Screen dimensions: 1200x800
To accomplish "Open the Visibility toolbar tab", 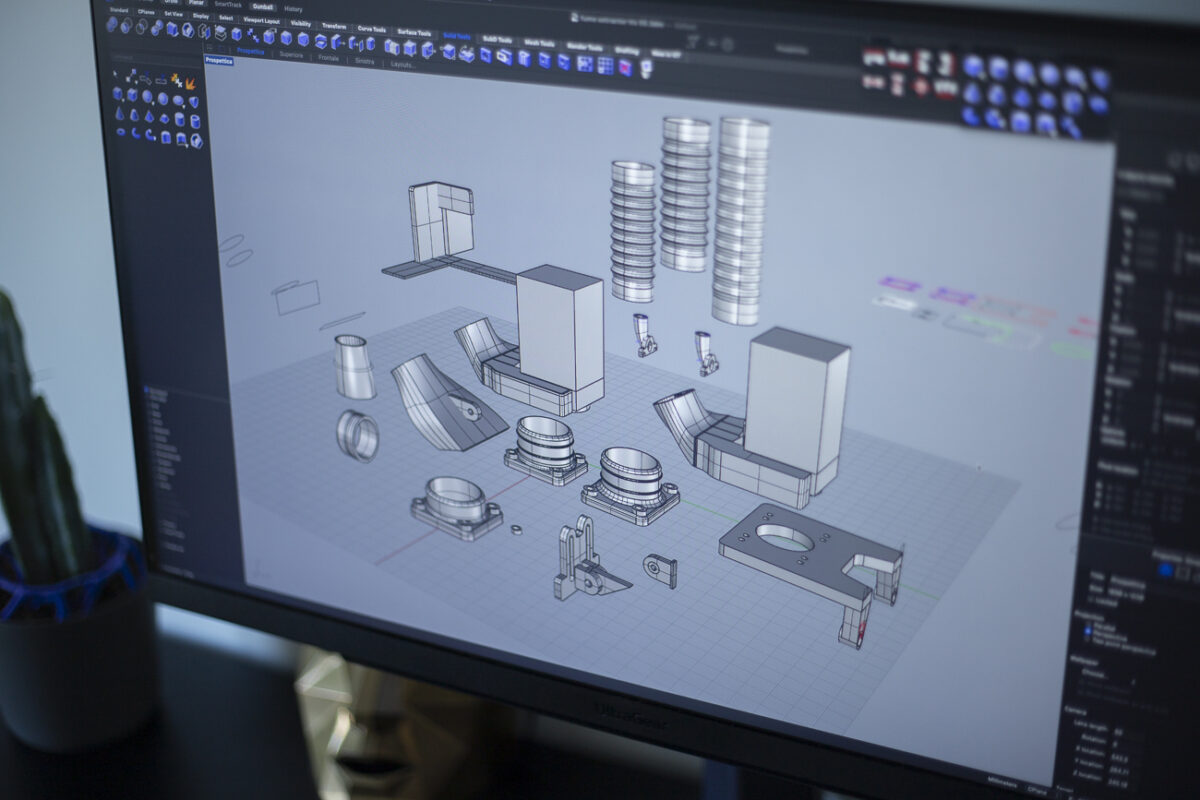I will pyautogui.click(x=301, y=23).
